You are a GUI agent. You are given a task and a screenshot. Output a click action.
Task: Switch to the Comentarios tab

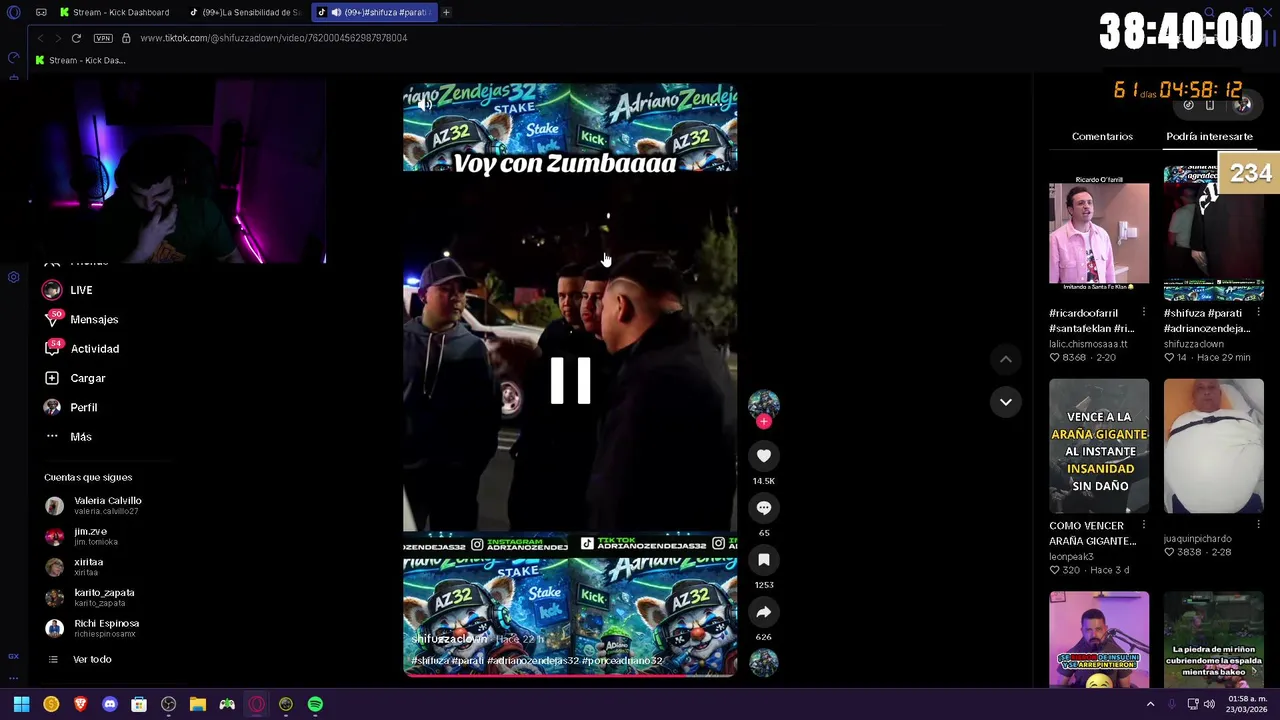1102,136
